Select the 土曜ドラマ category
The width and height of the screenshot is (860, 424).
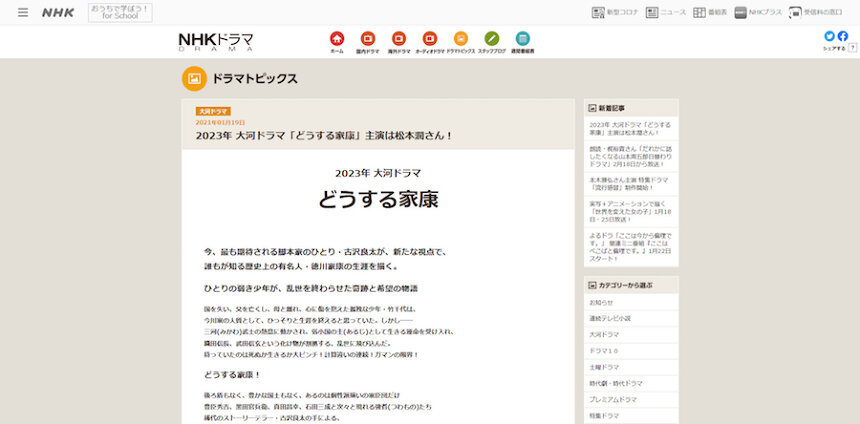[631, 367]
